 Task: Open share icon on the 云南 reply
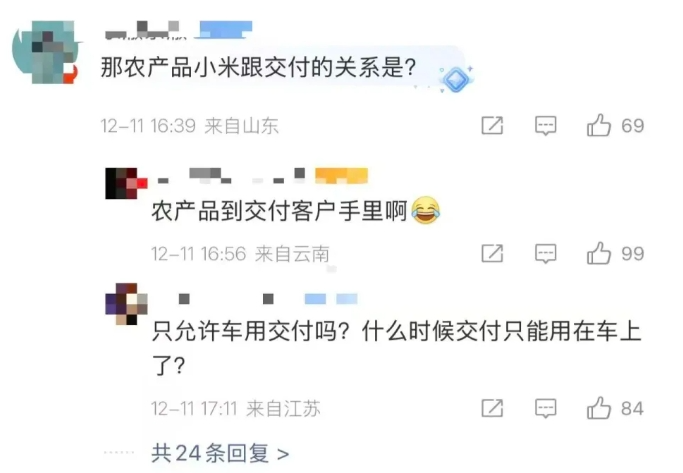492,253
